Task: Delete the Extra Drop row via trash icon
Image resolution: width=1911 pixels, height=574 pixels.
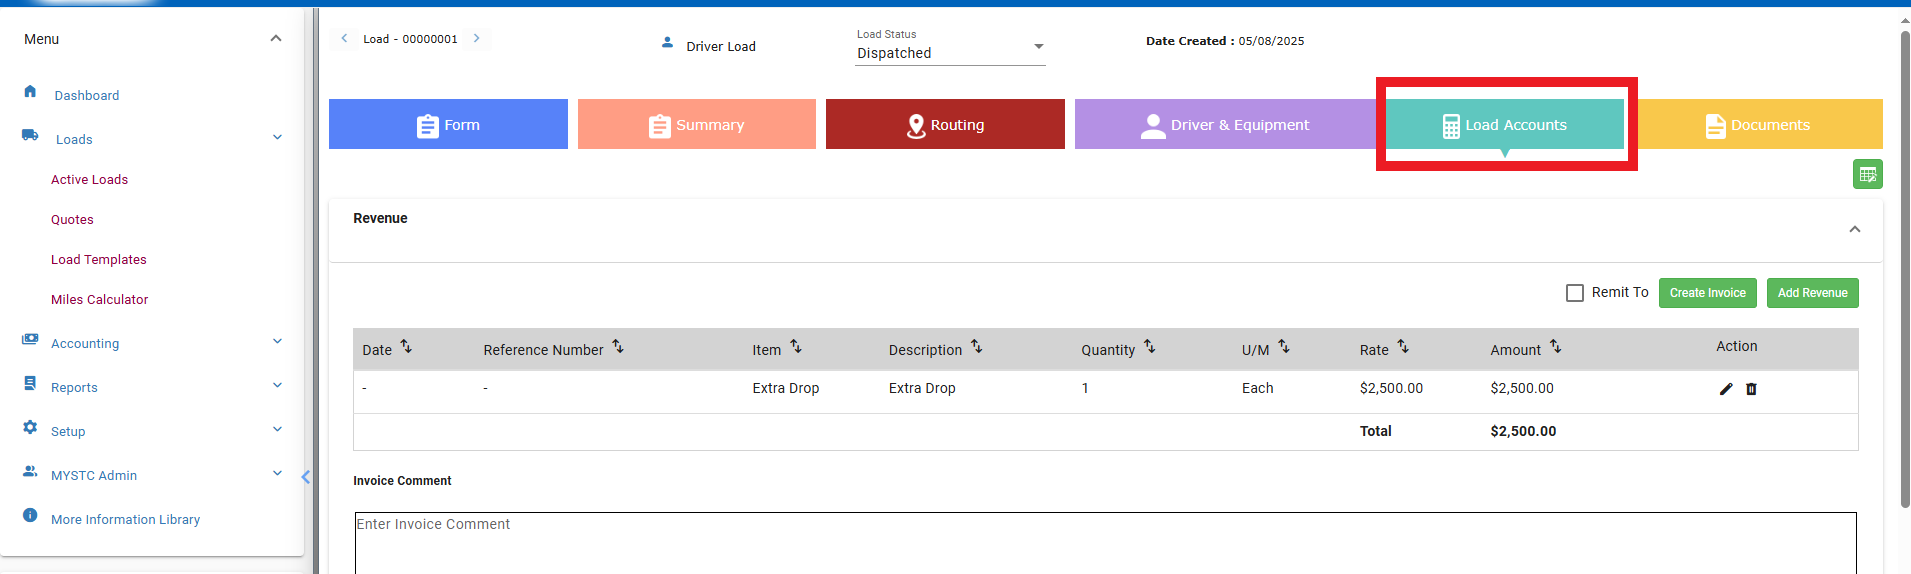Action: click(1751, 389)
